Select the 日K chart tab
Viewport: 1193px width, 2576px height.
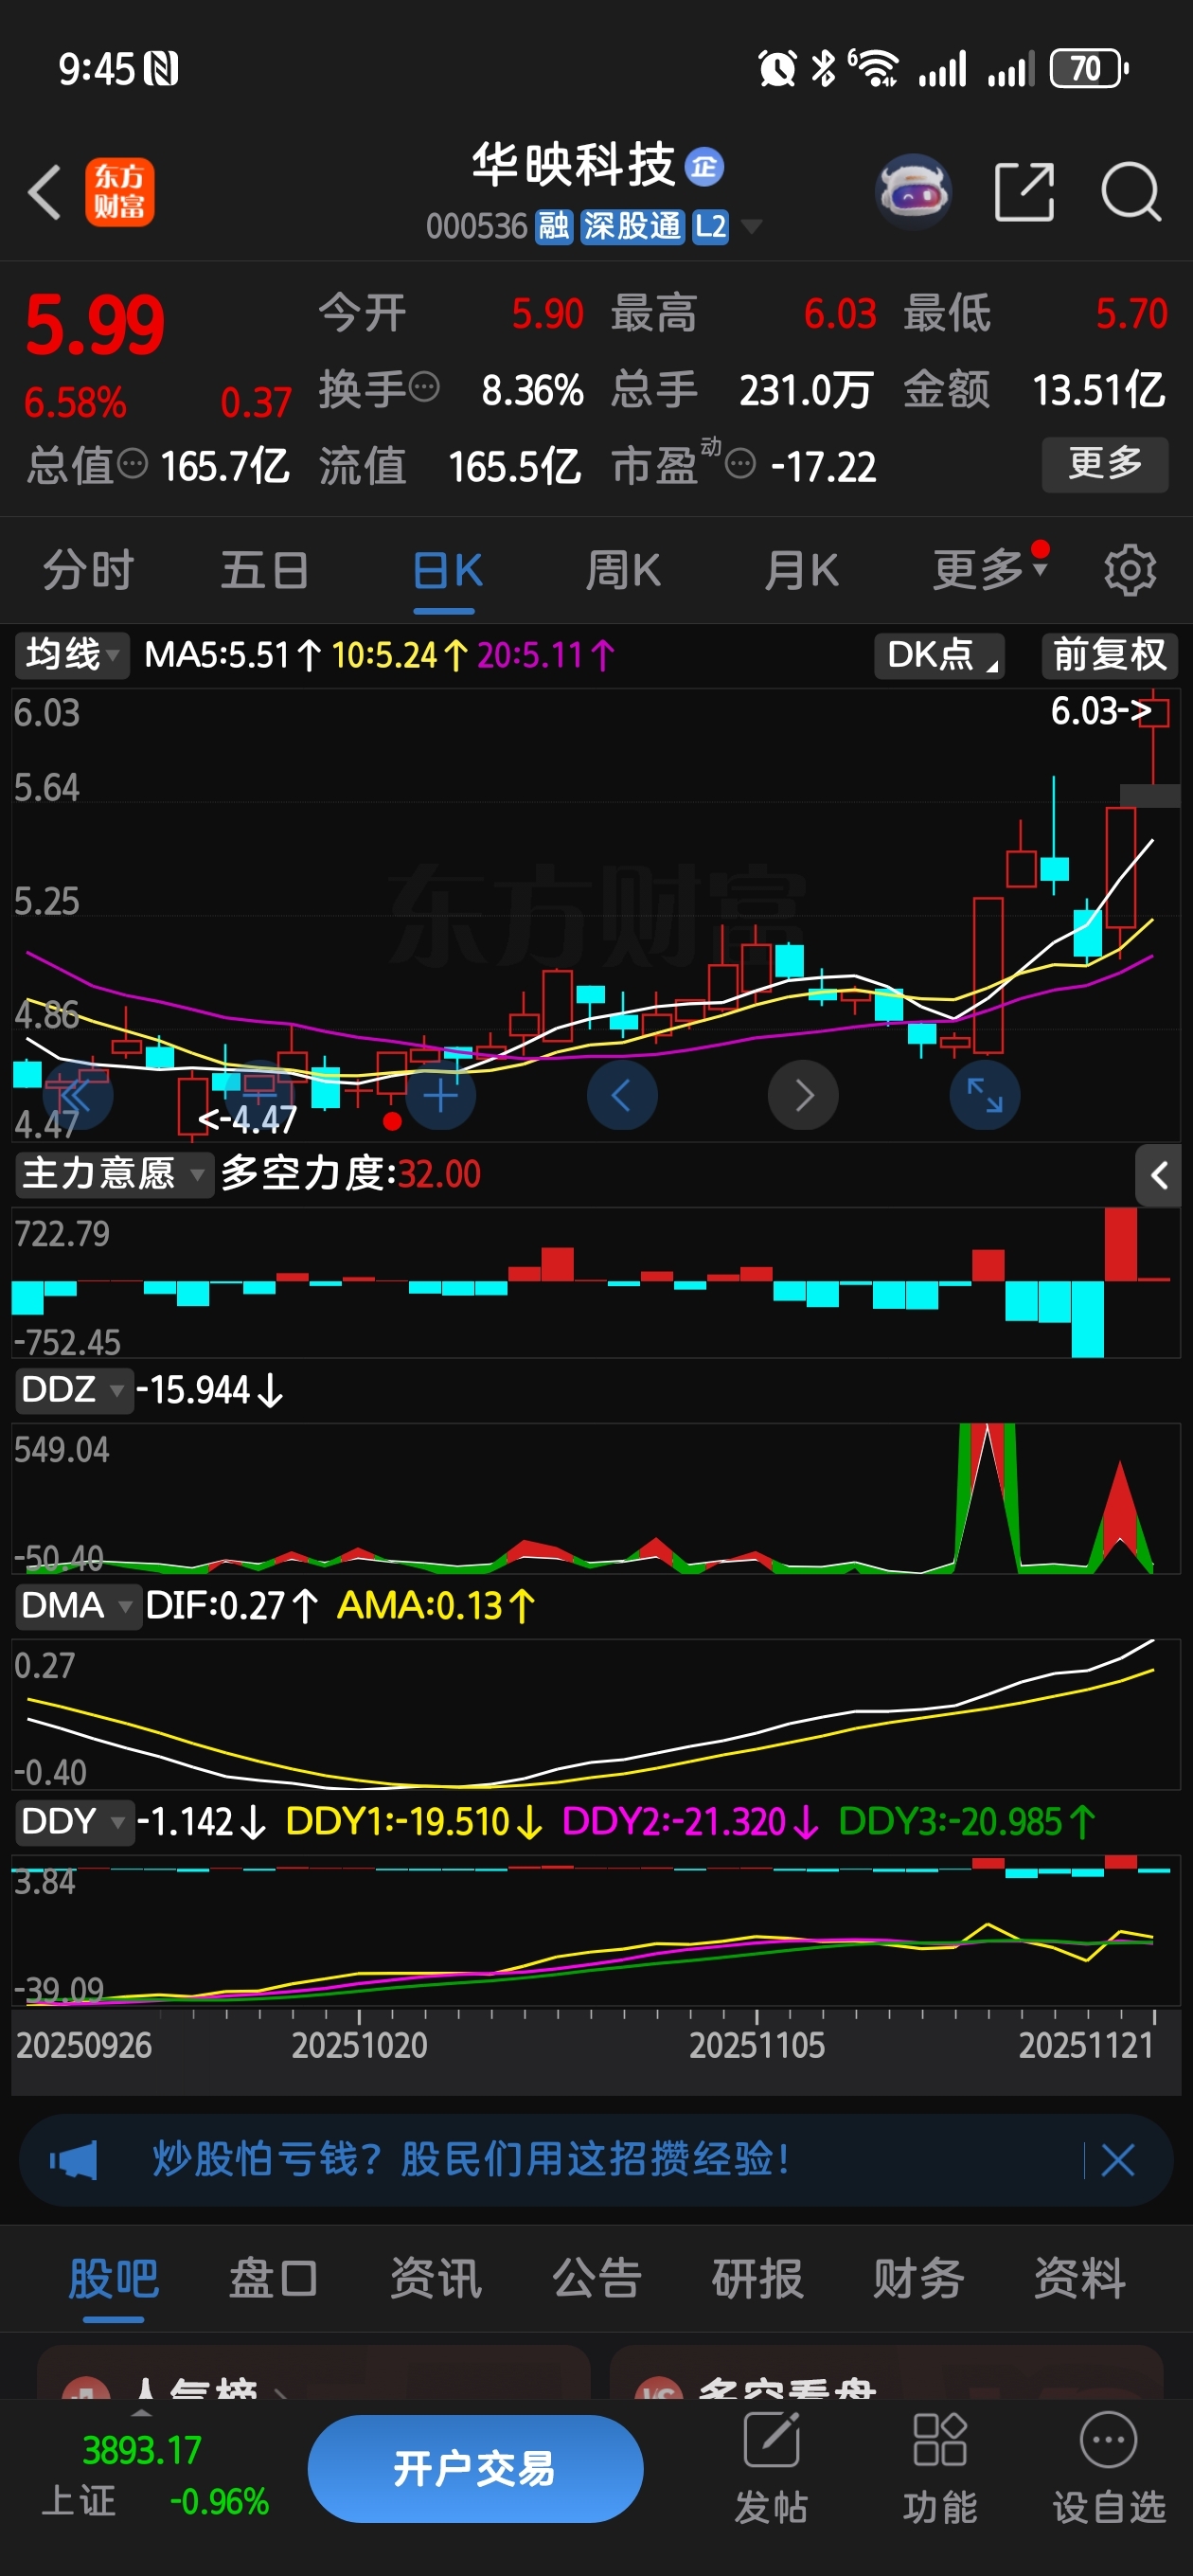[446, 571]
